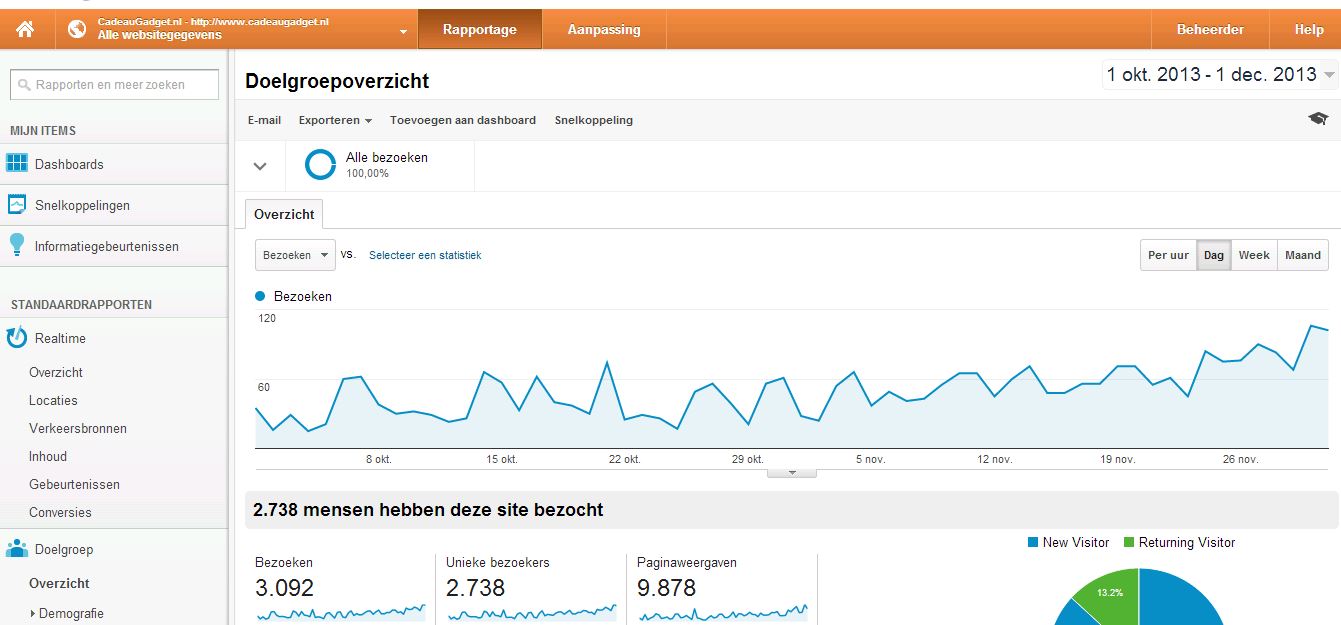Click the Dashboards grid icon

[17, 163]
